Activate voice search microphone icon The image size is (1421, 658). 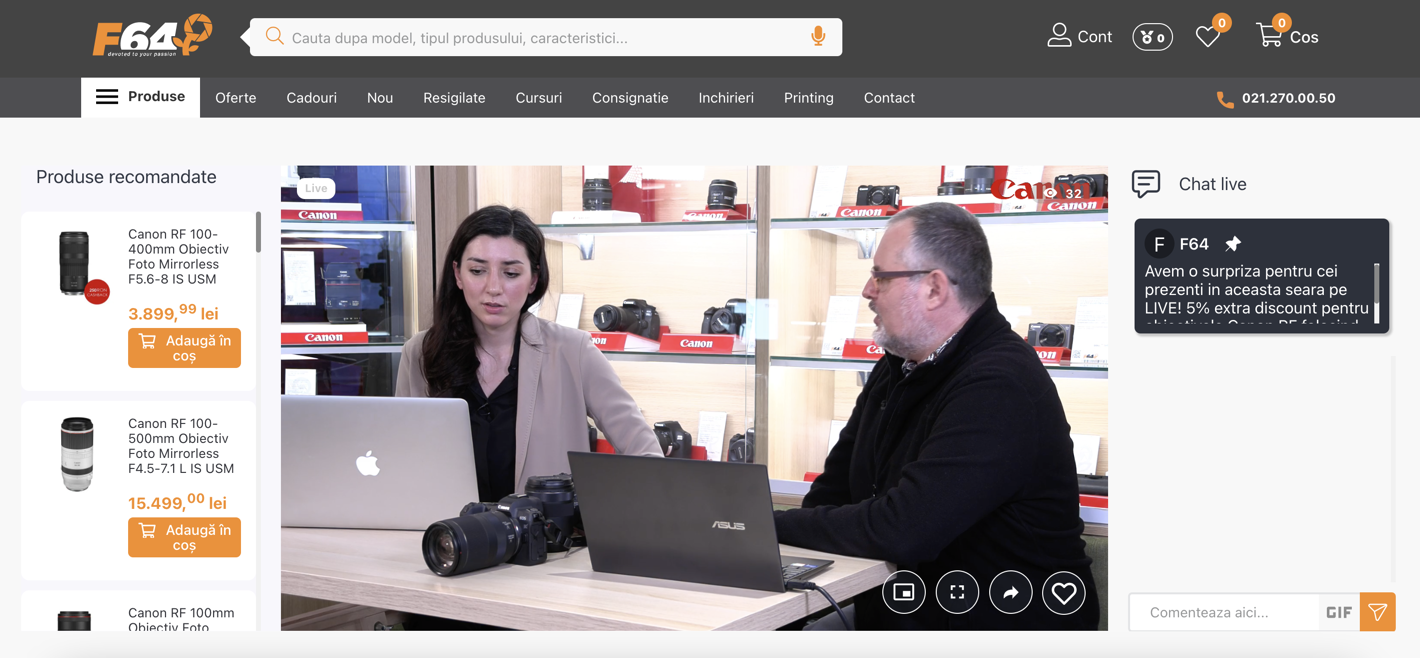point(818,37)
